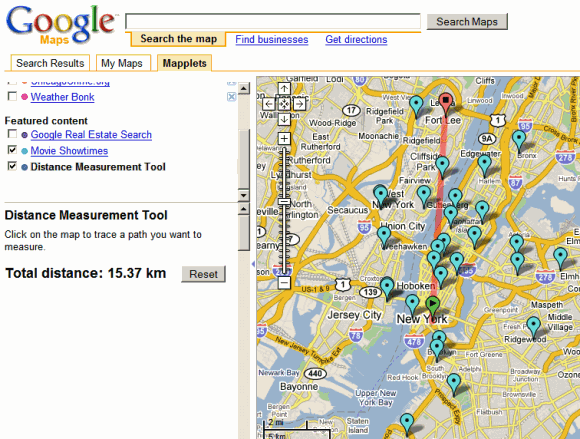The height and width of the screenshot is (439, 580).
Task: Click the teal marker south of Prospect Expy
Action: coord(407,422)
